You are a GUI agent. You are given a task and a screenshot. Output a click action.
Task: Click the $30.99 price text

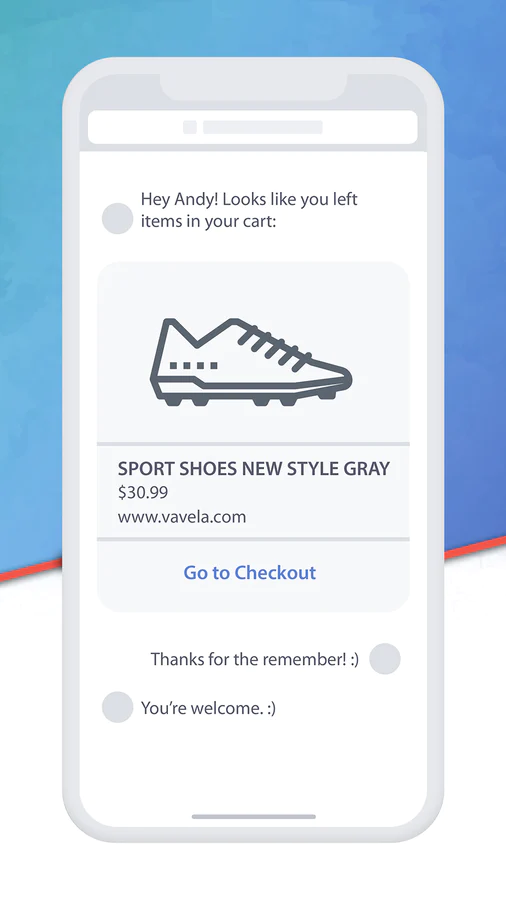pyautogui.click(x=143, y=492)
